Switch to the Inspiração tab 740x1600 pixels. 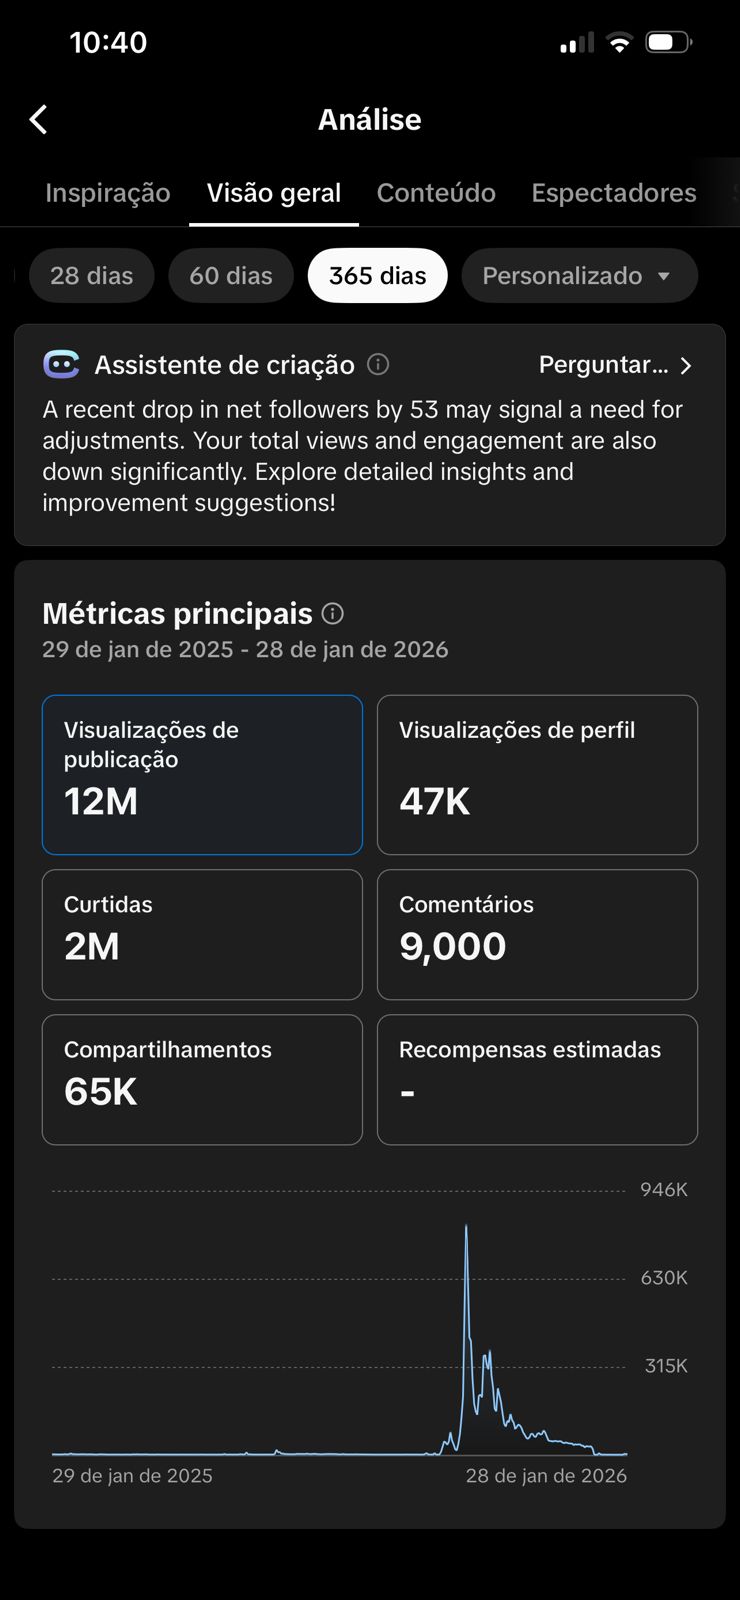107,193
